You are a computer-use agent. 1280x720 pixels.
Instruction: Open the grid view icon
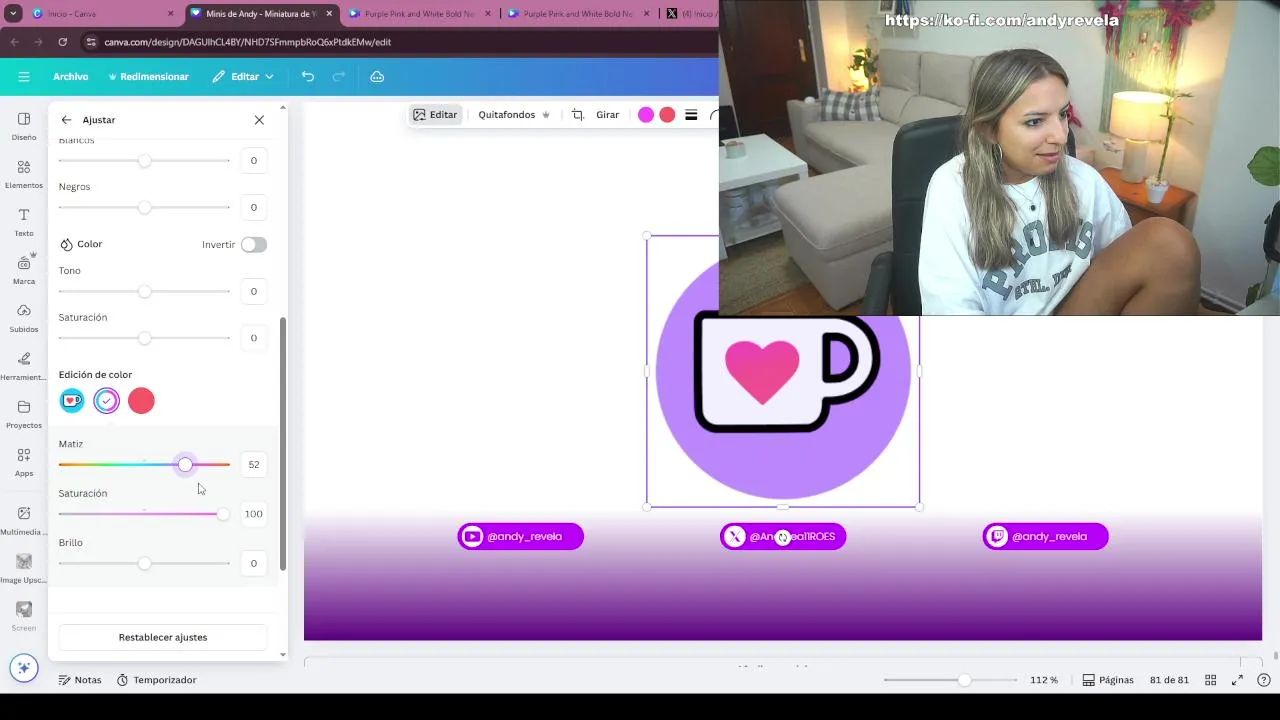[1210, 680]
